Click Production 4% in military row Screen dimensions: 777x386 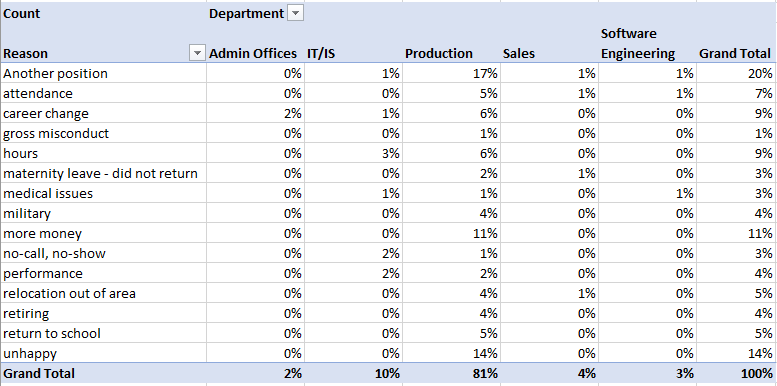[x=451, y=213]
